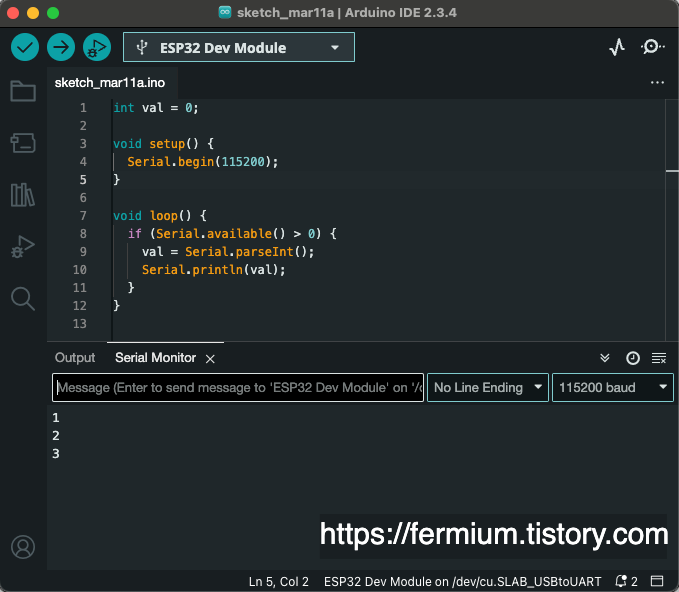This screenshot has height=592, width=679.
Task: Click the board port status text
Action: pos(462,581)
